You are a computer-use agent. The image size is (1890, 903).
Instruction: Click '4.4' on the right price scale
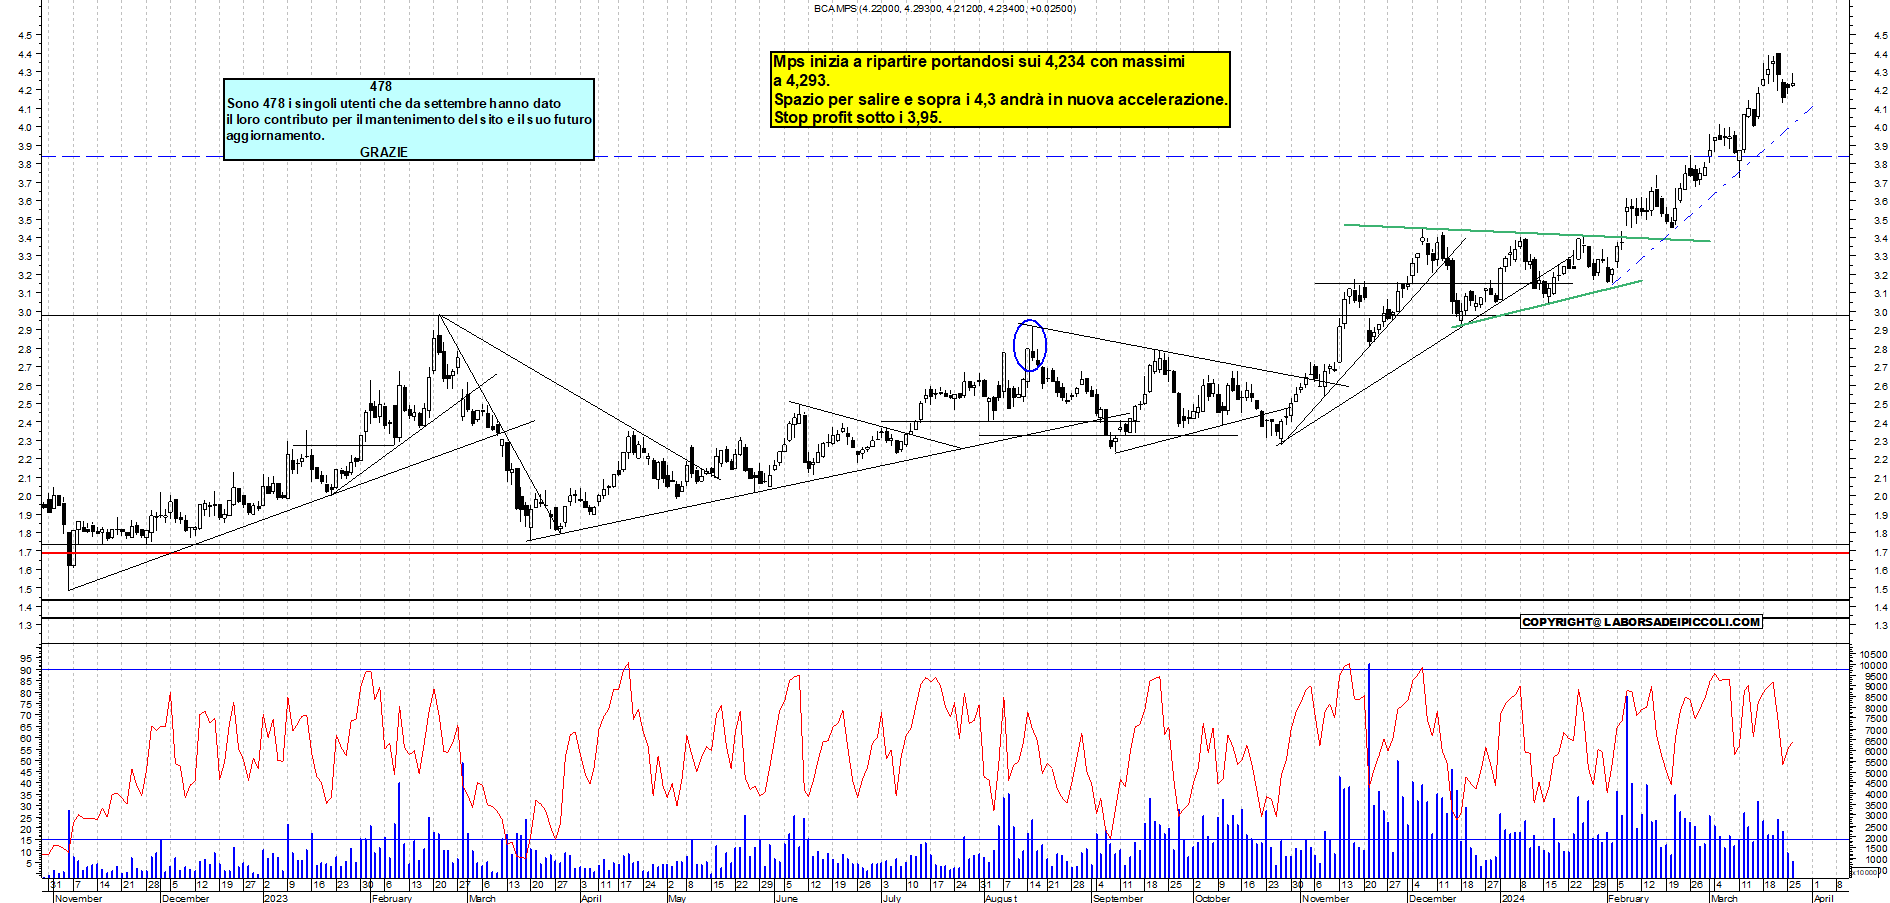pos(1881,54)
